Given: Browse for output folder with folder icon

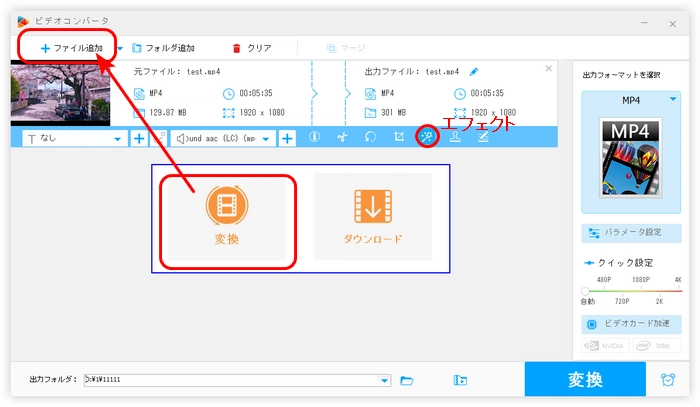Looking at the screenshot, I should [407, 380].
